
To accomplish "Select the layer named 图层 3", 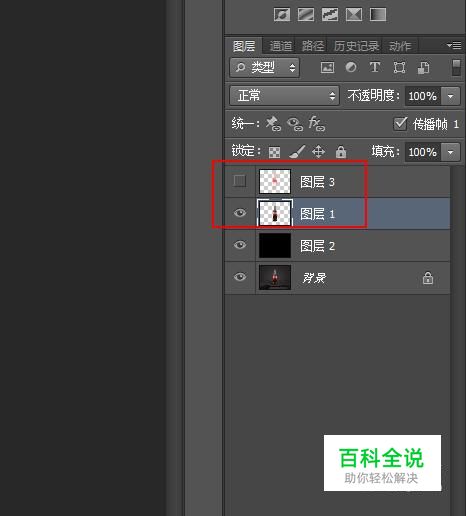I will coord(317,182).
